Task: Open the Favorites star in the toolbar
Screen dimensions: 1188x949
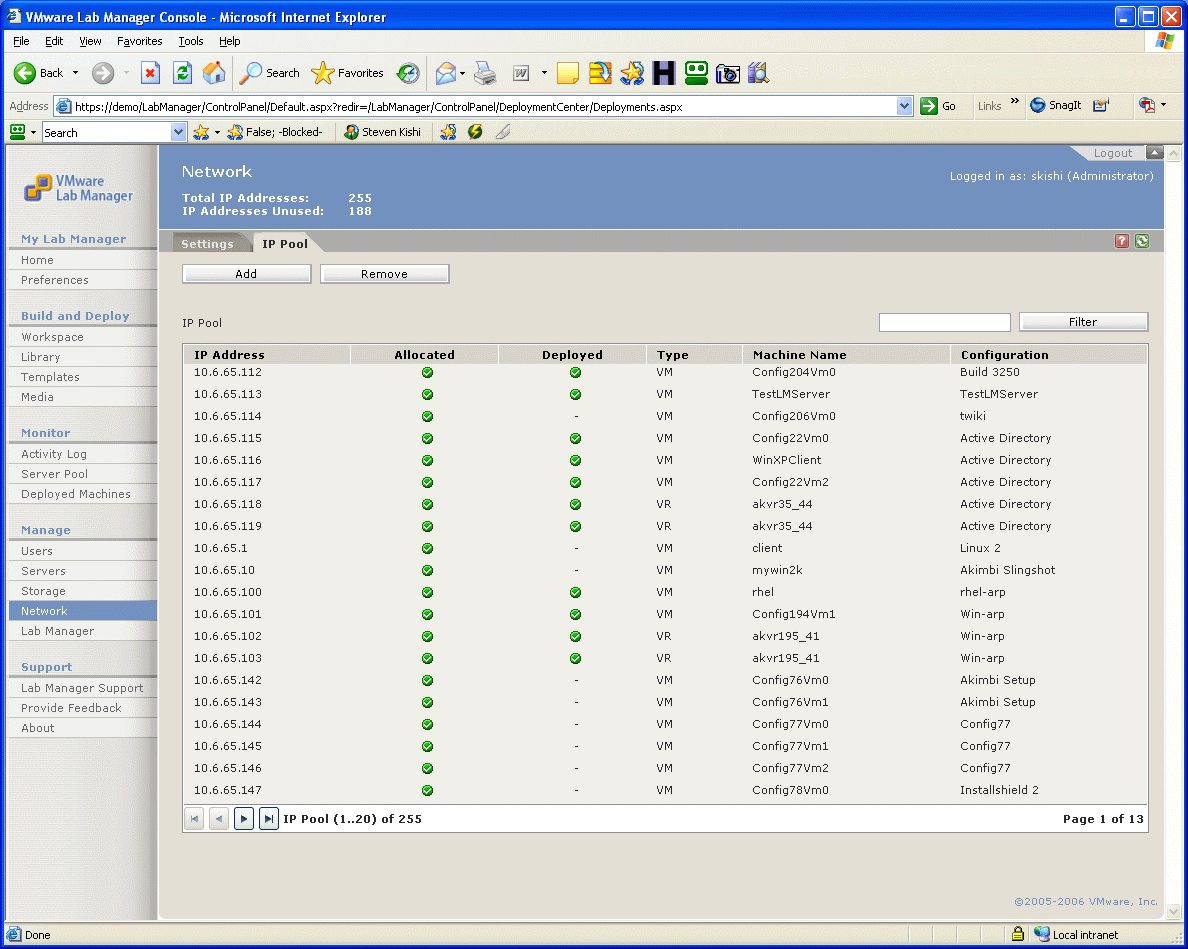Action: click(x=322, y=73)
